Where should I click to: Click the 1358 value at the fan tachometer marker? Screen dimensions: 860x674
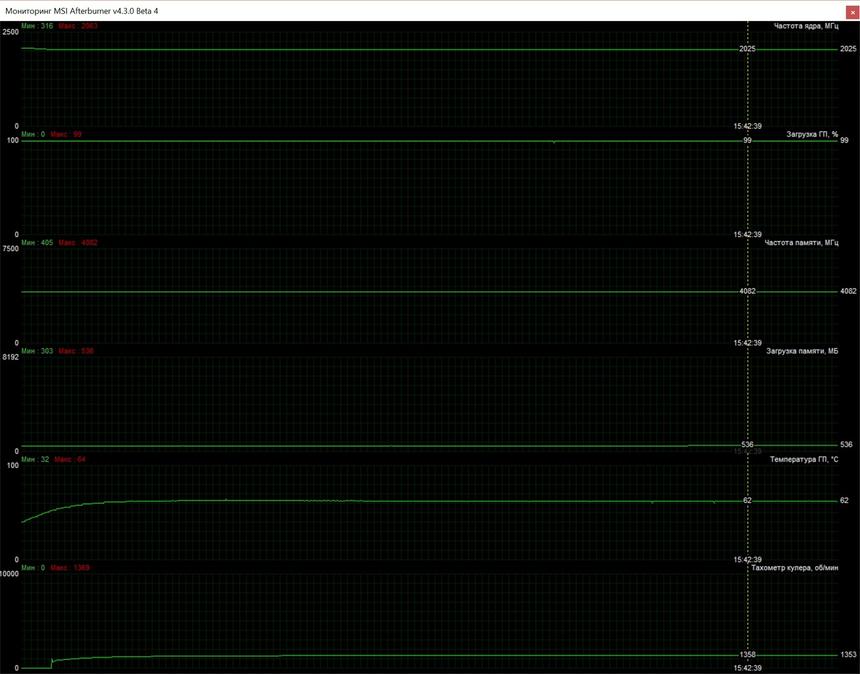[747, 654]
